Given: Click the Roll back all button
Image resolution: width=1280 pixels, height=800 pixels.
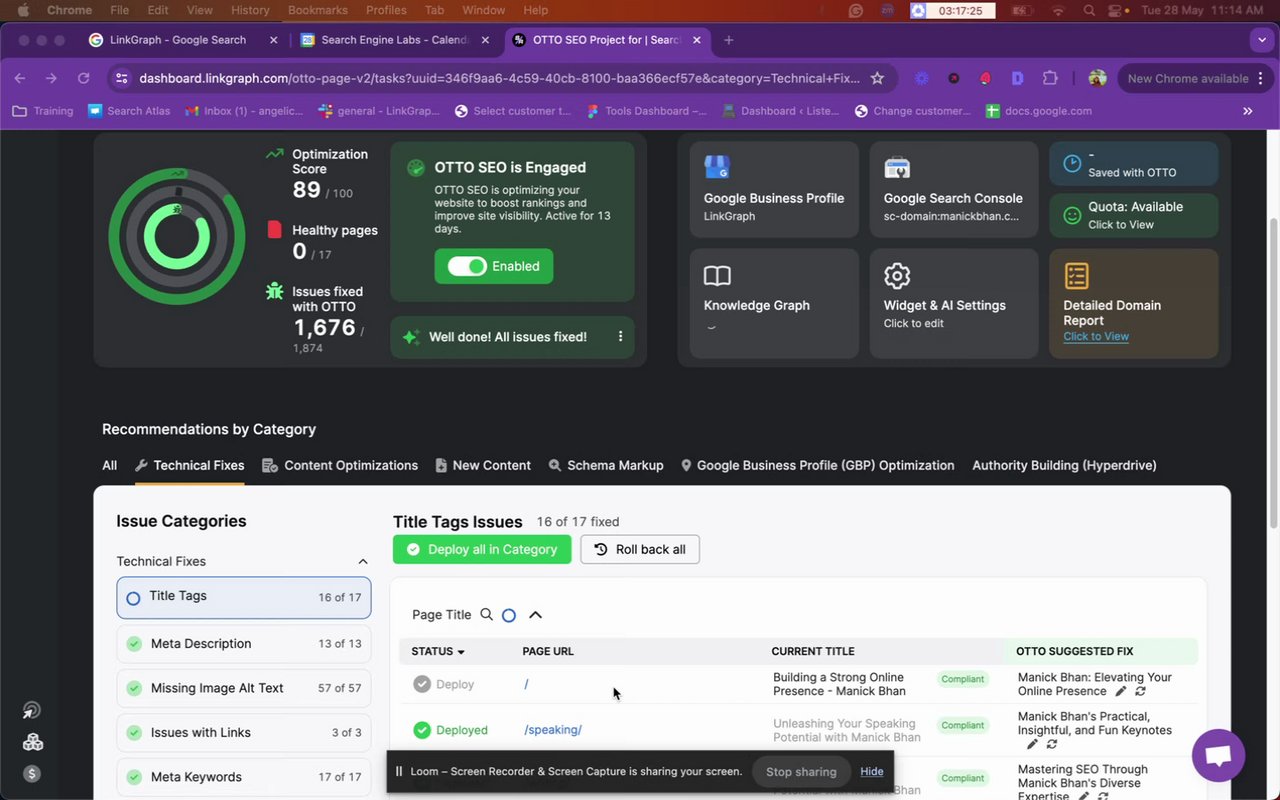Looking at the screenshot, I should click(x=640, y=549).
